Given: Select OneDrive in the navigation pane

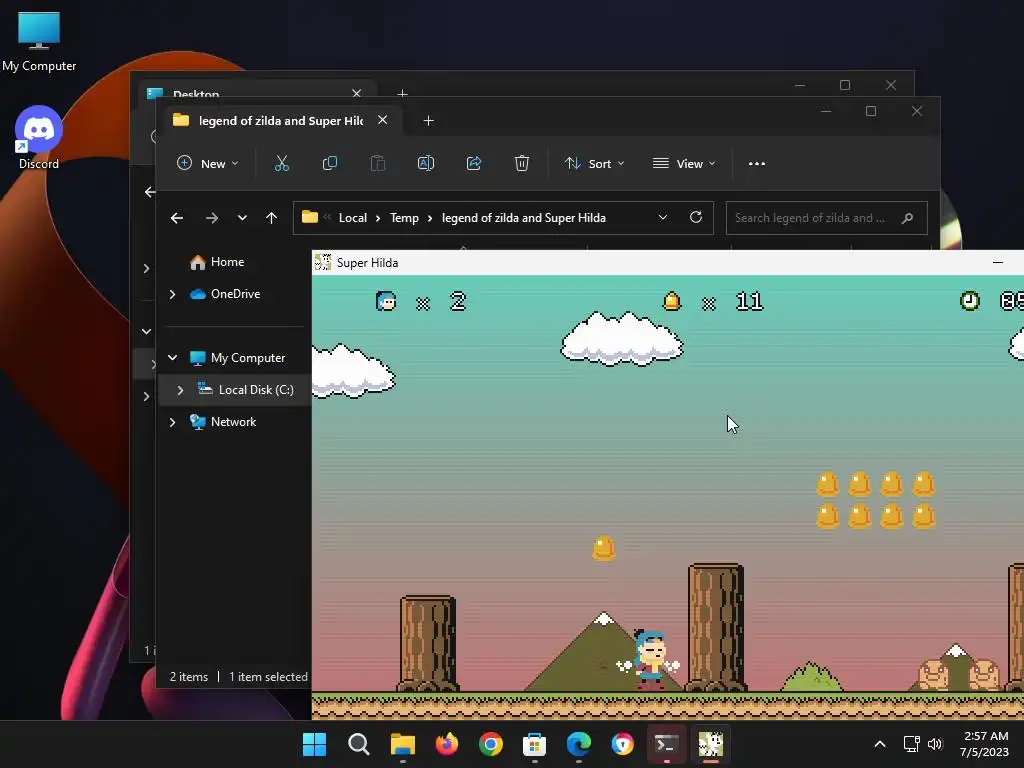Looking at the screenshot, I should click(235, 294).
